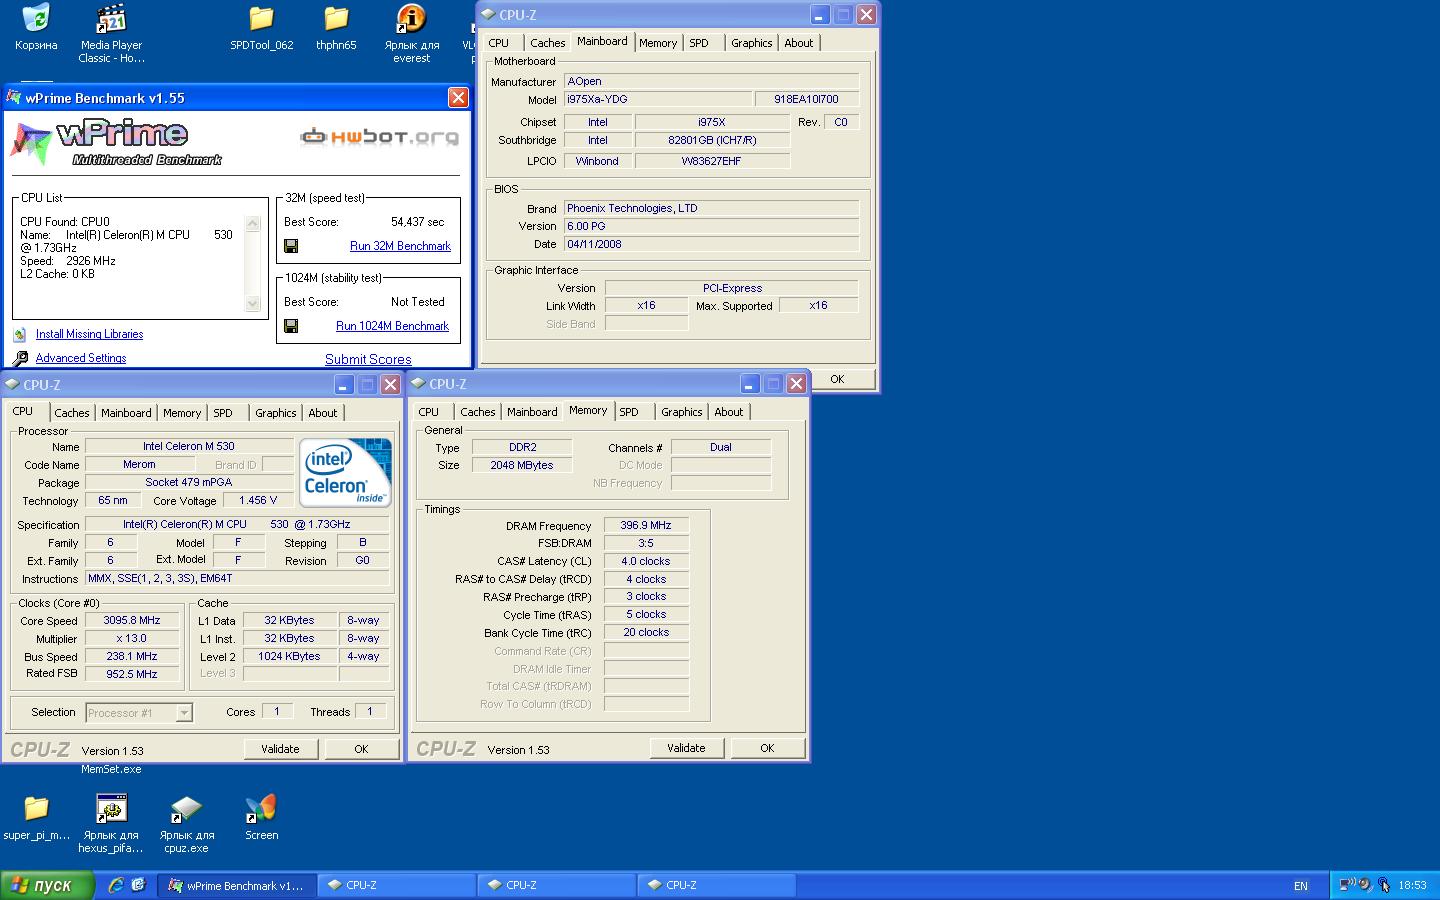Open About tab in CPU-Z mainboard window
Screen dimensions: 1440x900
coord(798,43)
